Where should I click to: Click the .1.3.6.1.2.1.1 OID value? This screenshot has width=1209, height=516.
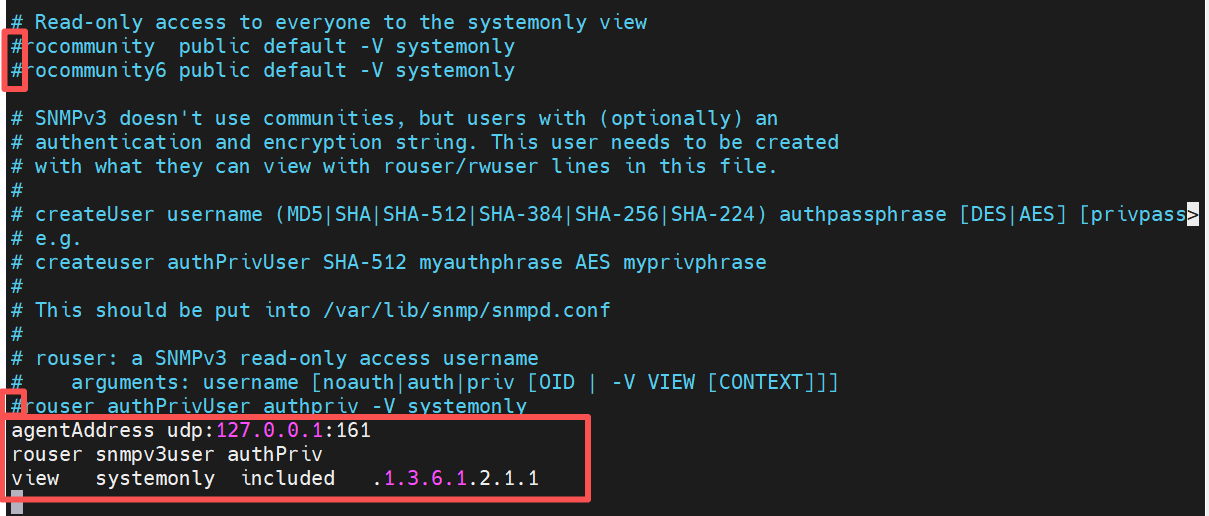pyautogui.click(x=455, y=478)
